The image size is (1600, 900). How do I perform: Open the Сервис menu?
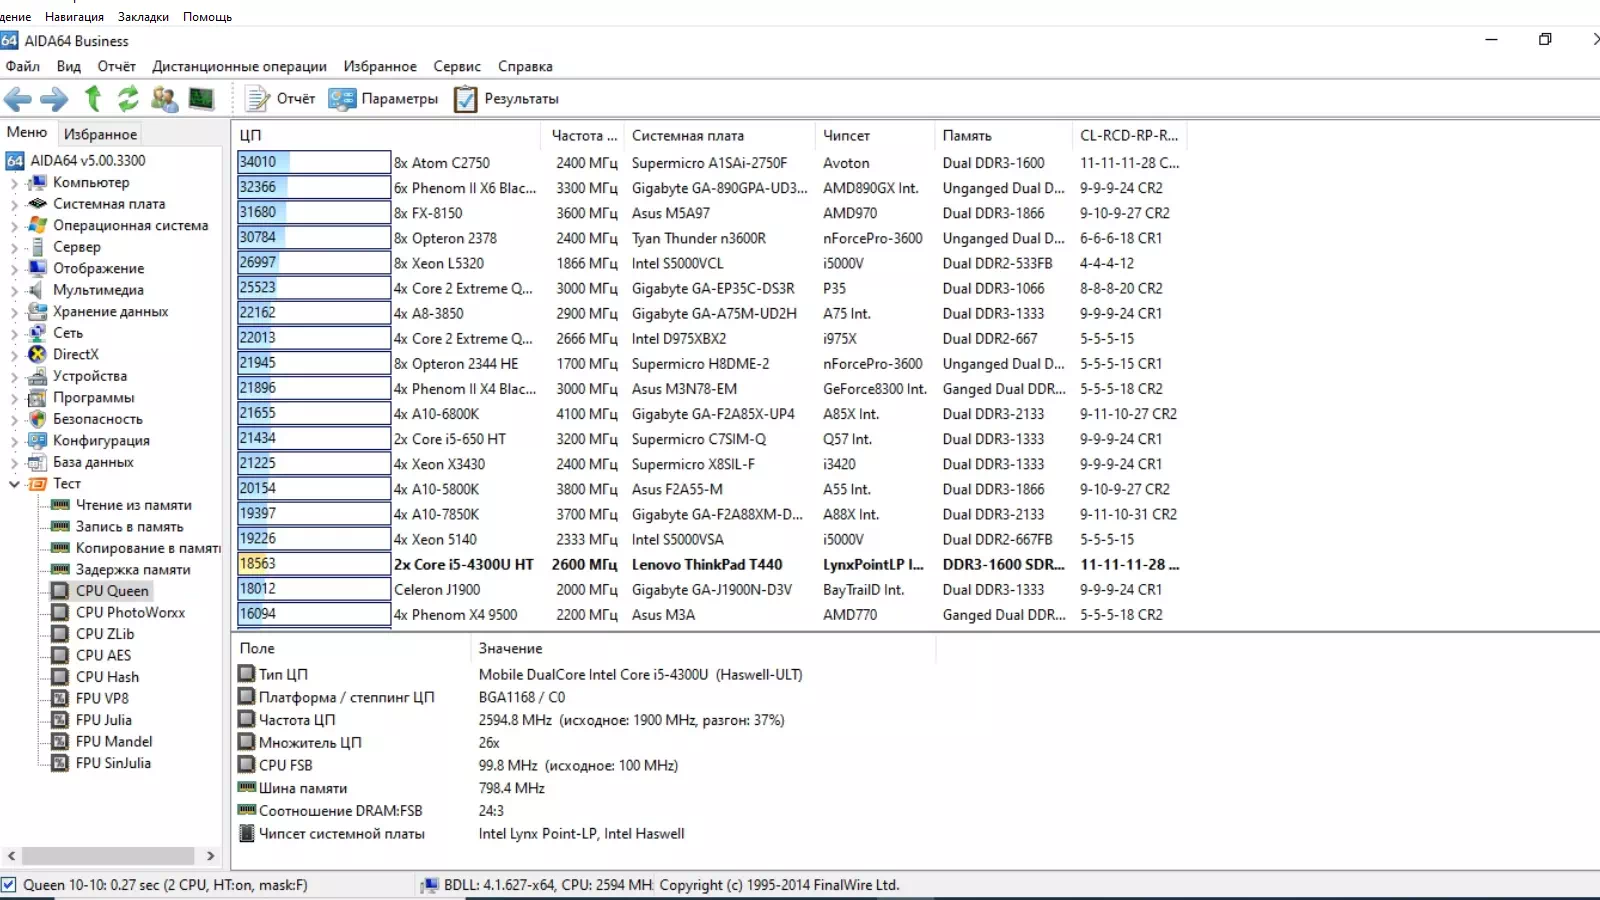(x=456, y=66)
